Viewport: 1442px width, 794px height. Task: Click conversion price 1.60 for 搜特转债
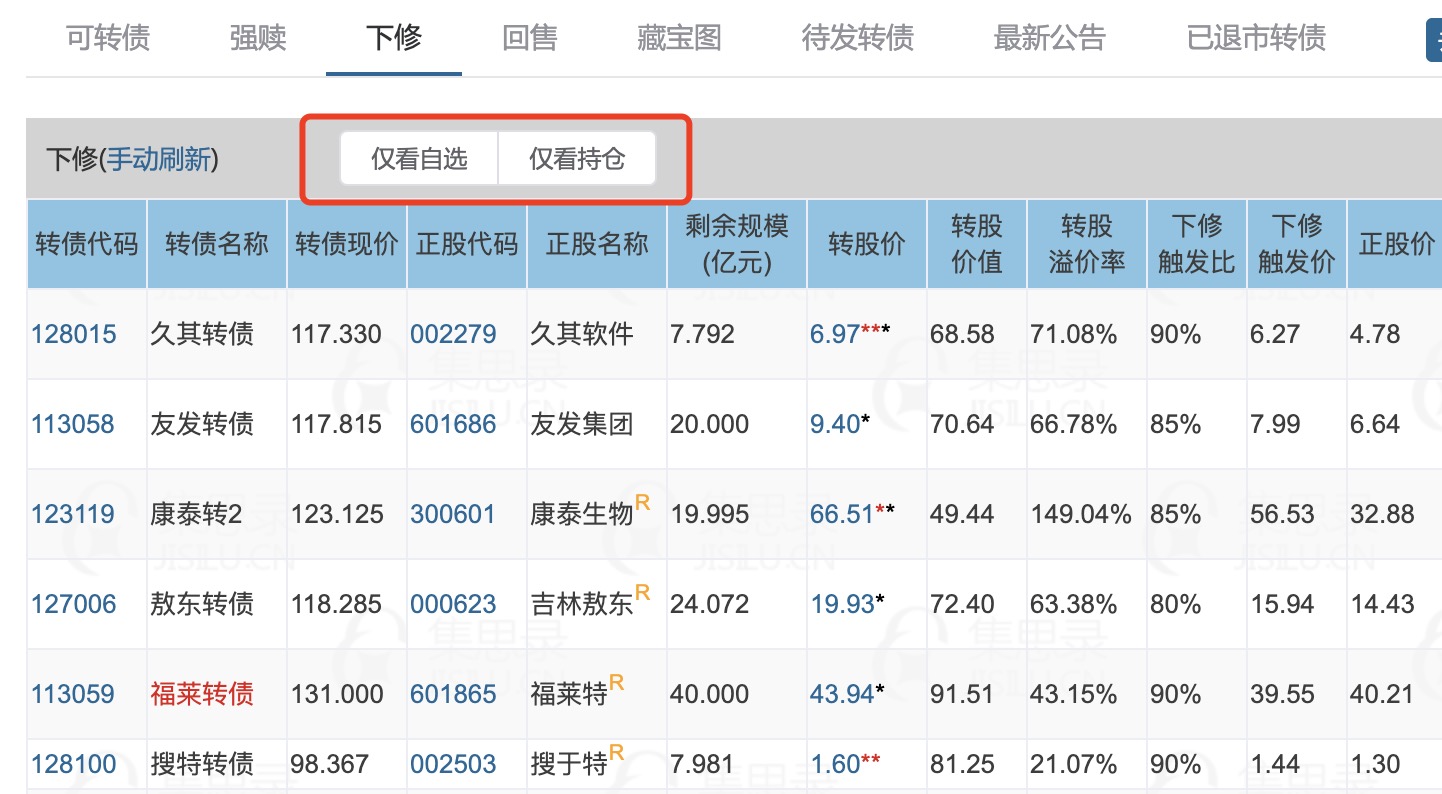point(835,764)
